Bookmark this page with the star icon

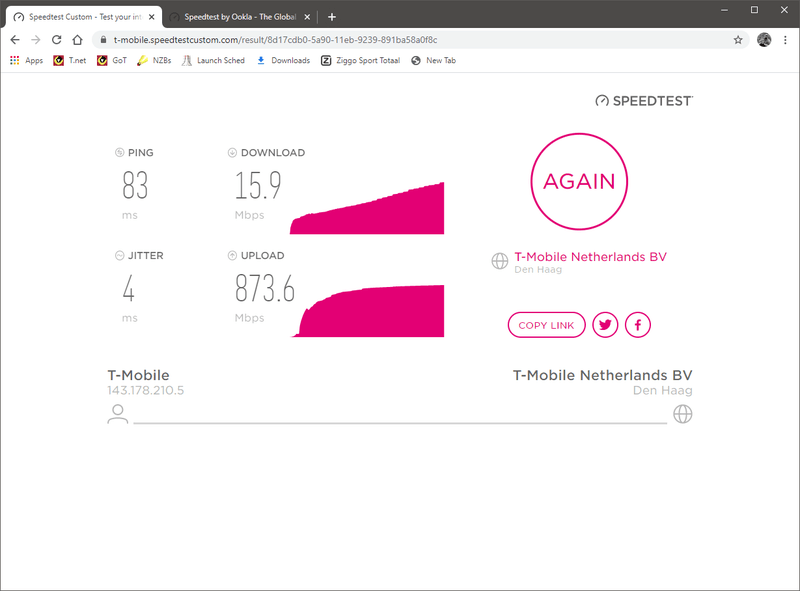738,40
